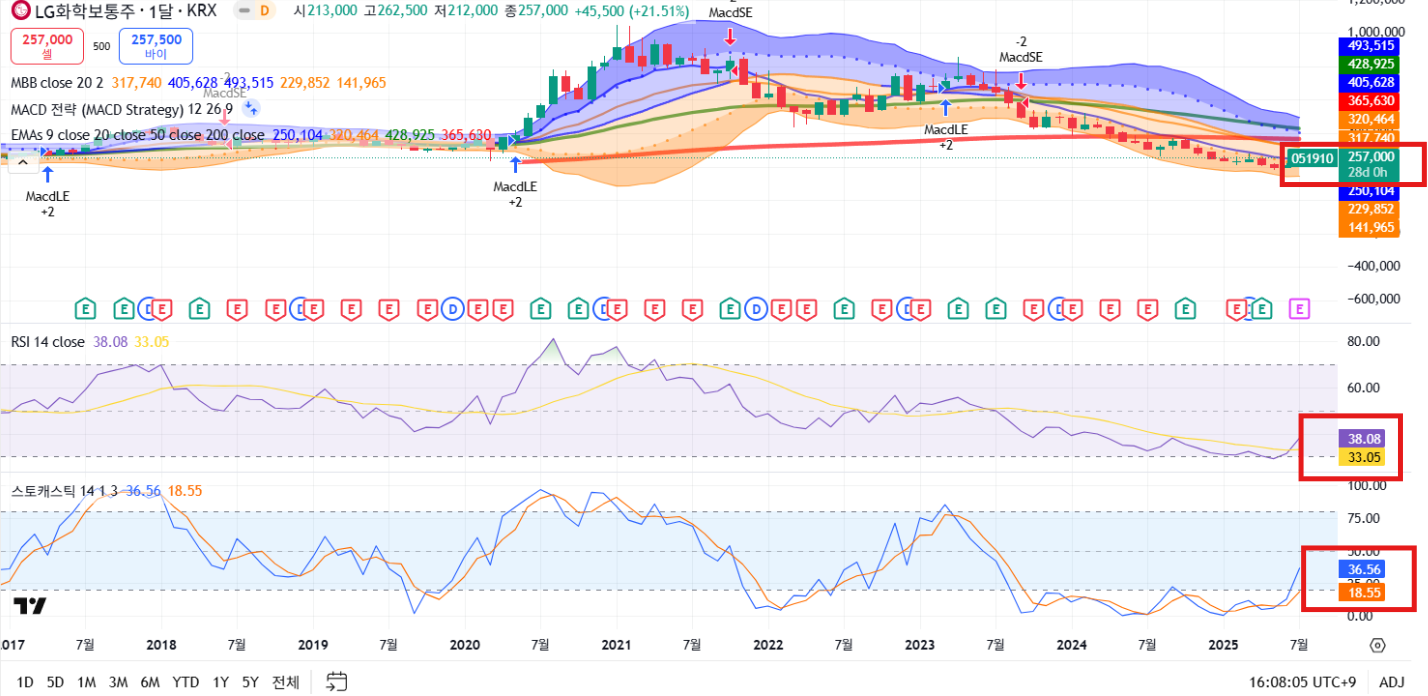The width and height of the screenshot is (1428, 696).
Task: Select the RSI 14 close legend
Action: point(48,342)
